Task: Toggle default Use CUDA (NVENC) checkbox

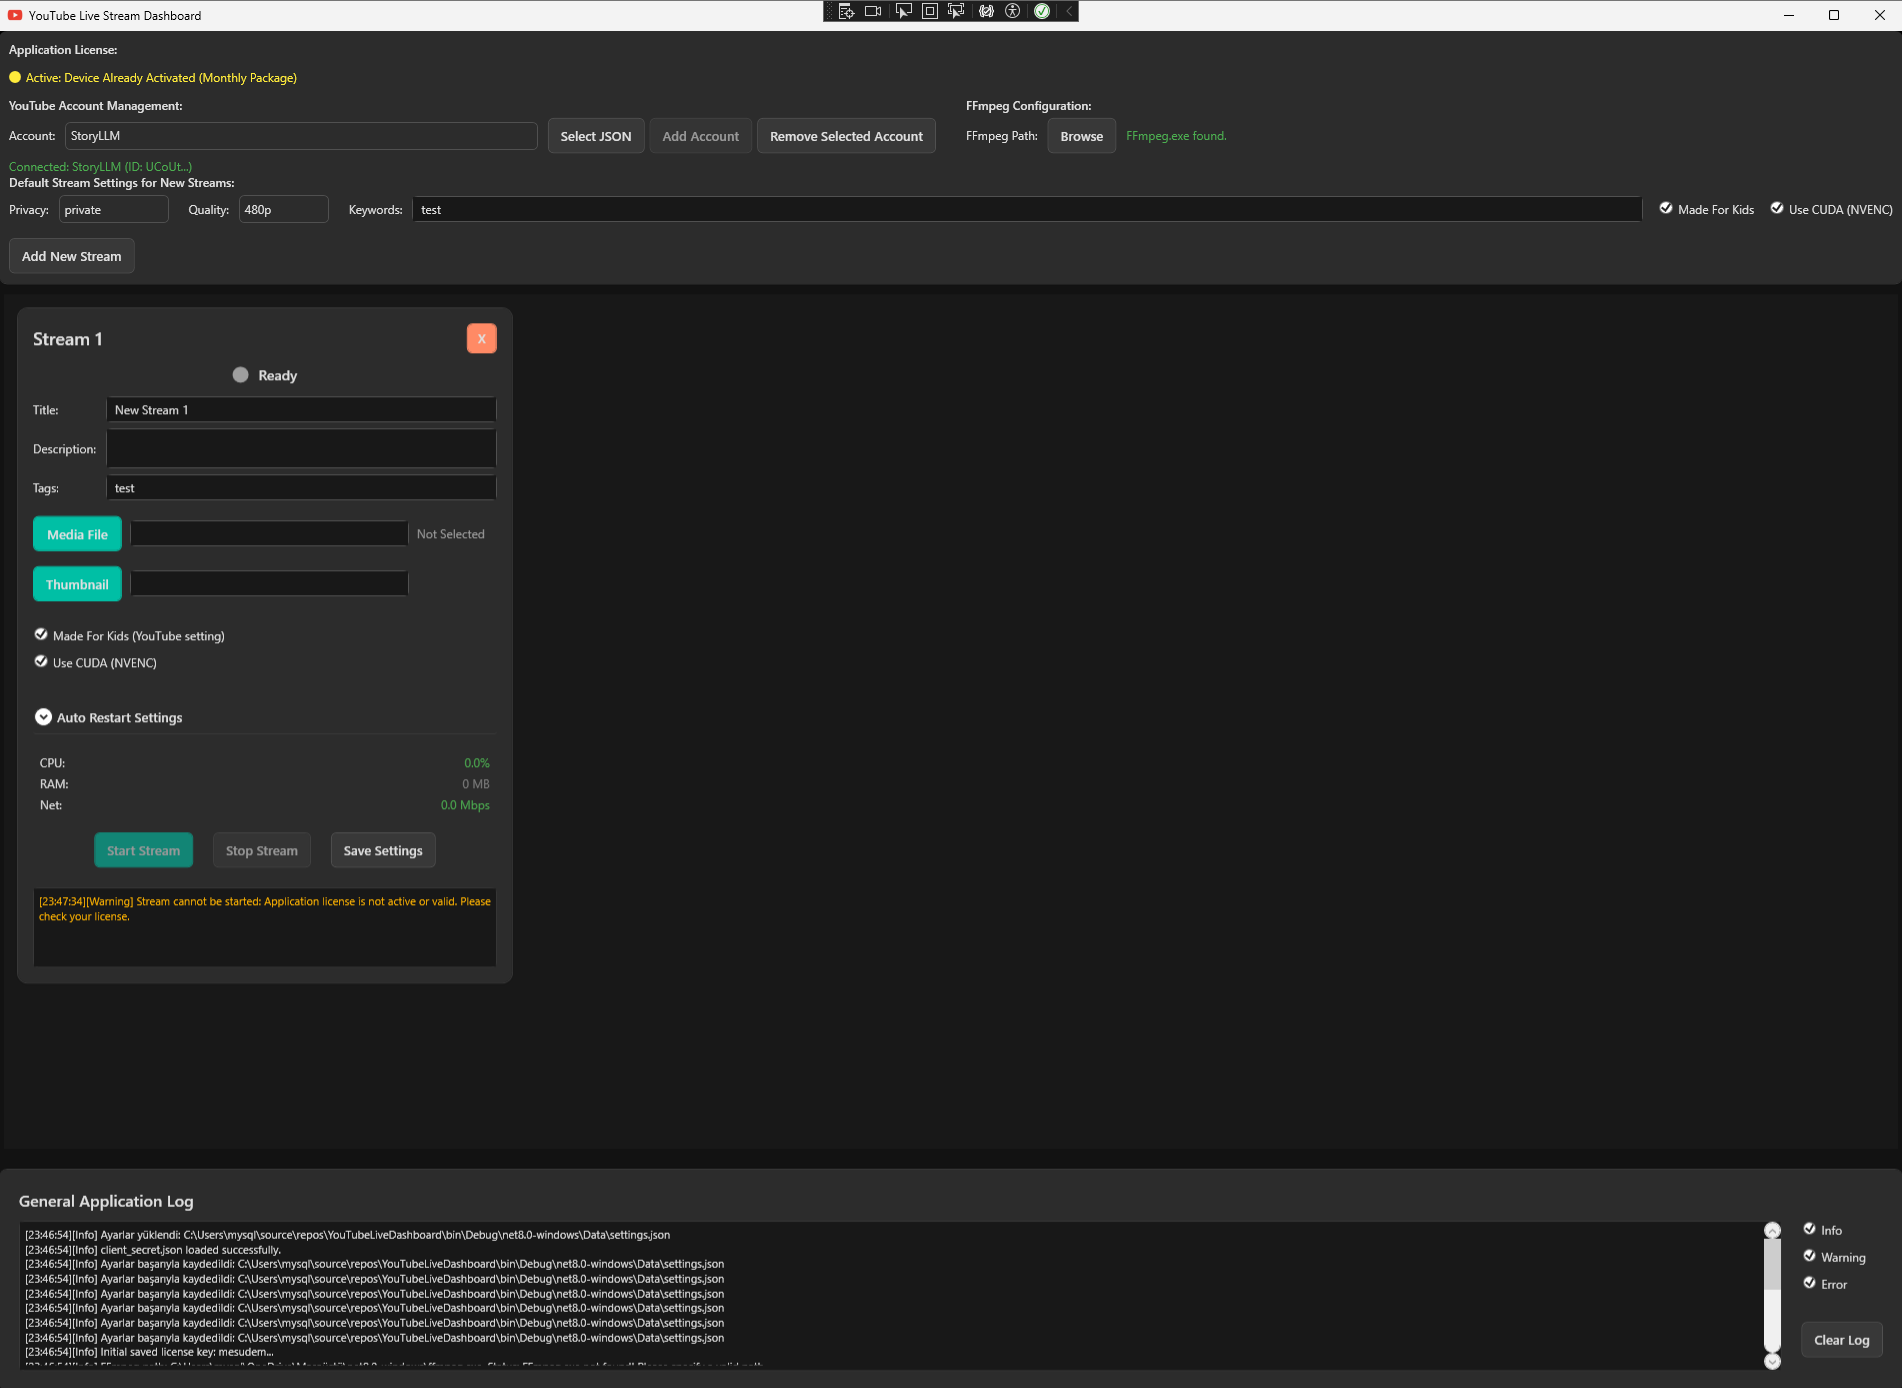Action: click(1777, 208)
